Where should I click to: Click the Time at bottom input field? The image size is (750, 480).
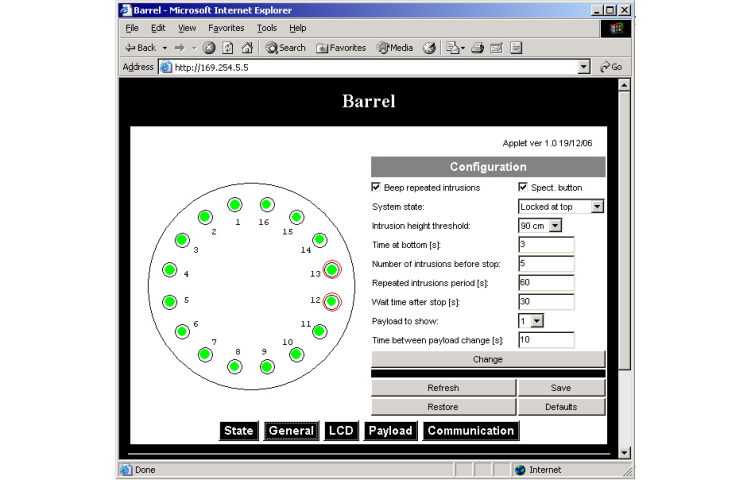coord(546,245)
